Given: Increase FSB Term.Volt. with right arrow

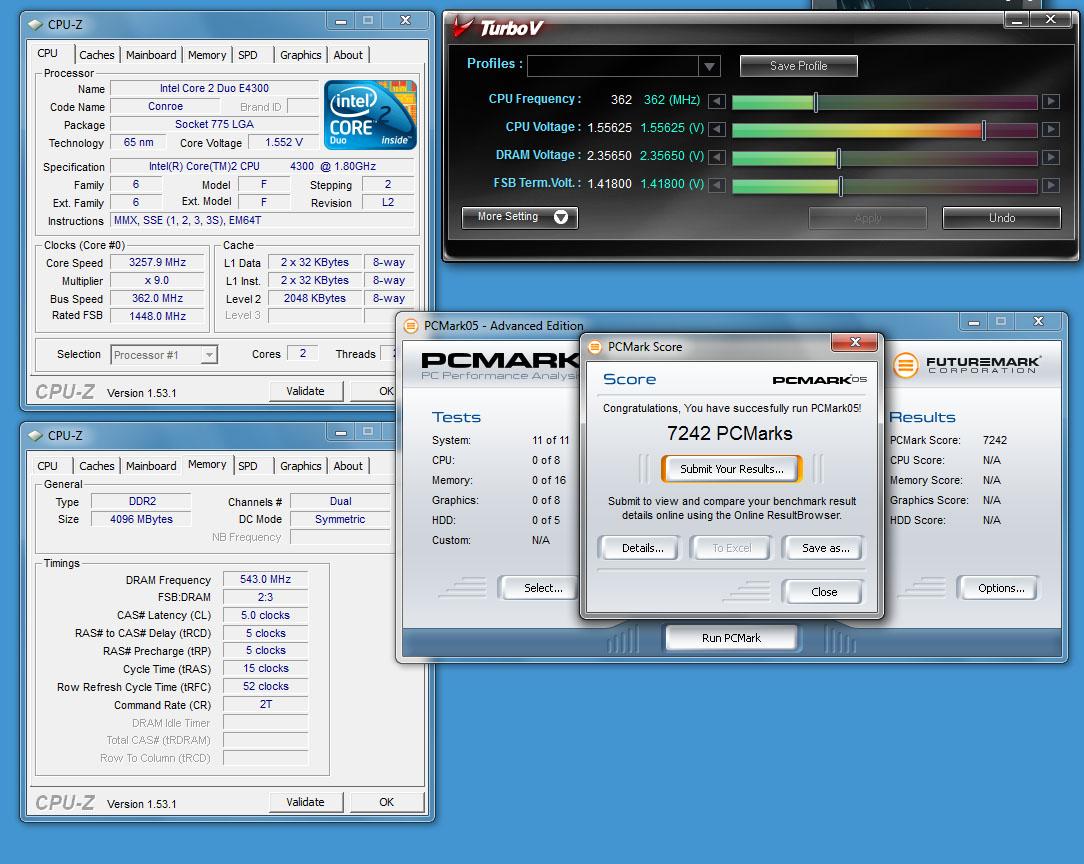Looking at the screenshot, I should pyautogui.click(x=1051, y=185).
